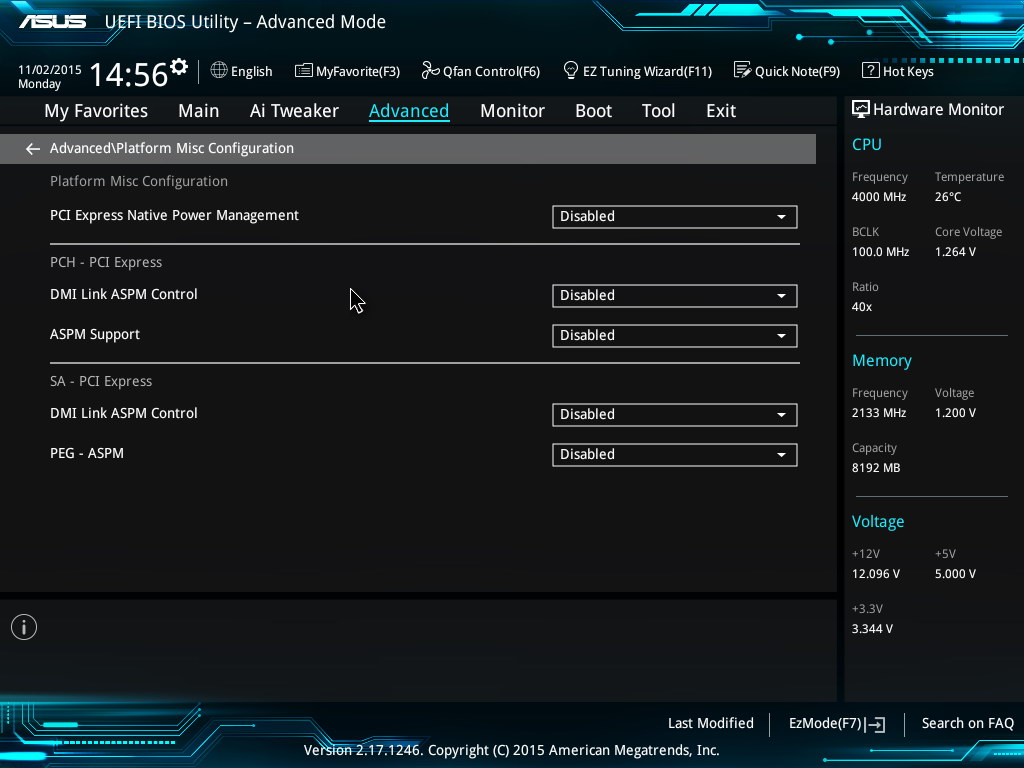Switch to the Ai Tweaker tab
The width and height of the screenshot is (1024, 768).
pyautogui.click(x=294, y=111)
